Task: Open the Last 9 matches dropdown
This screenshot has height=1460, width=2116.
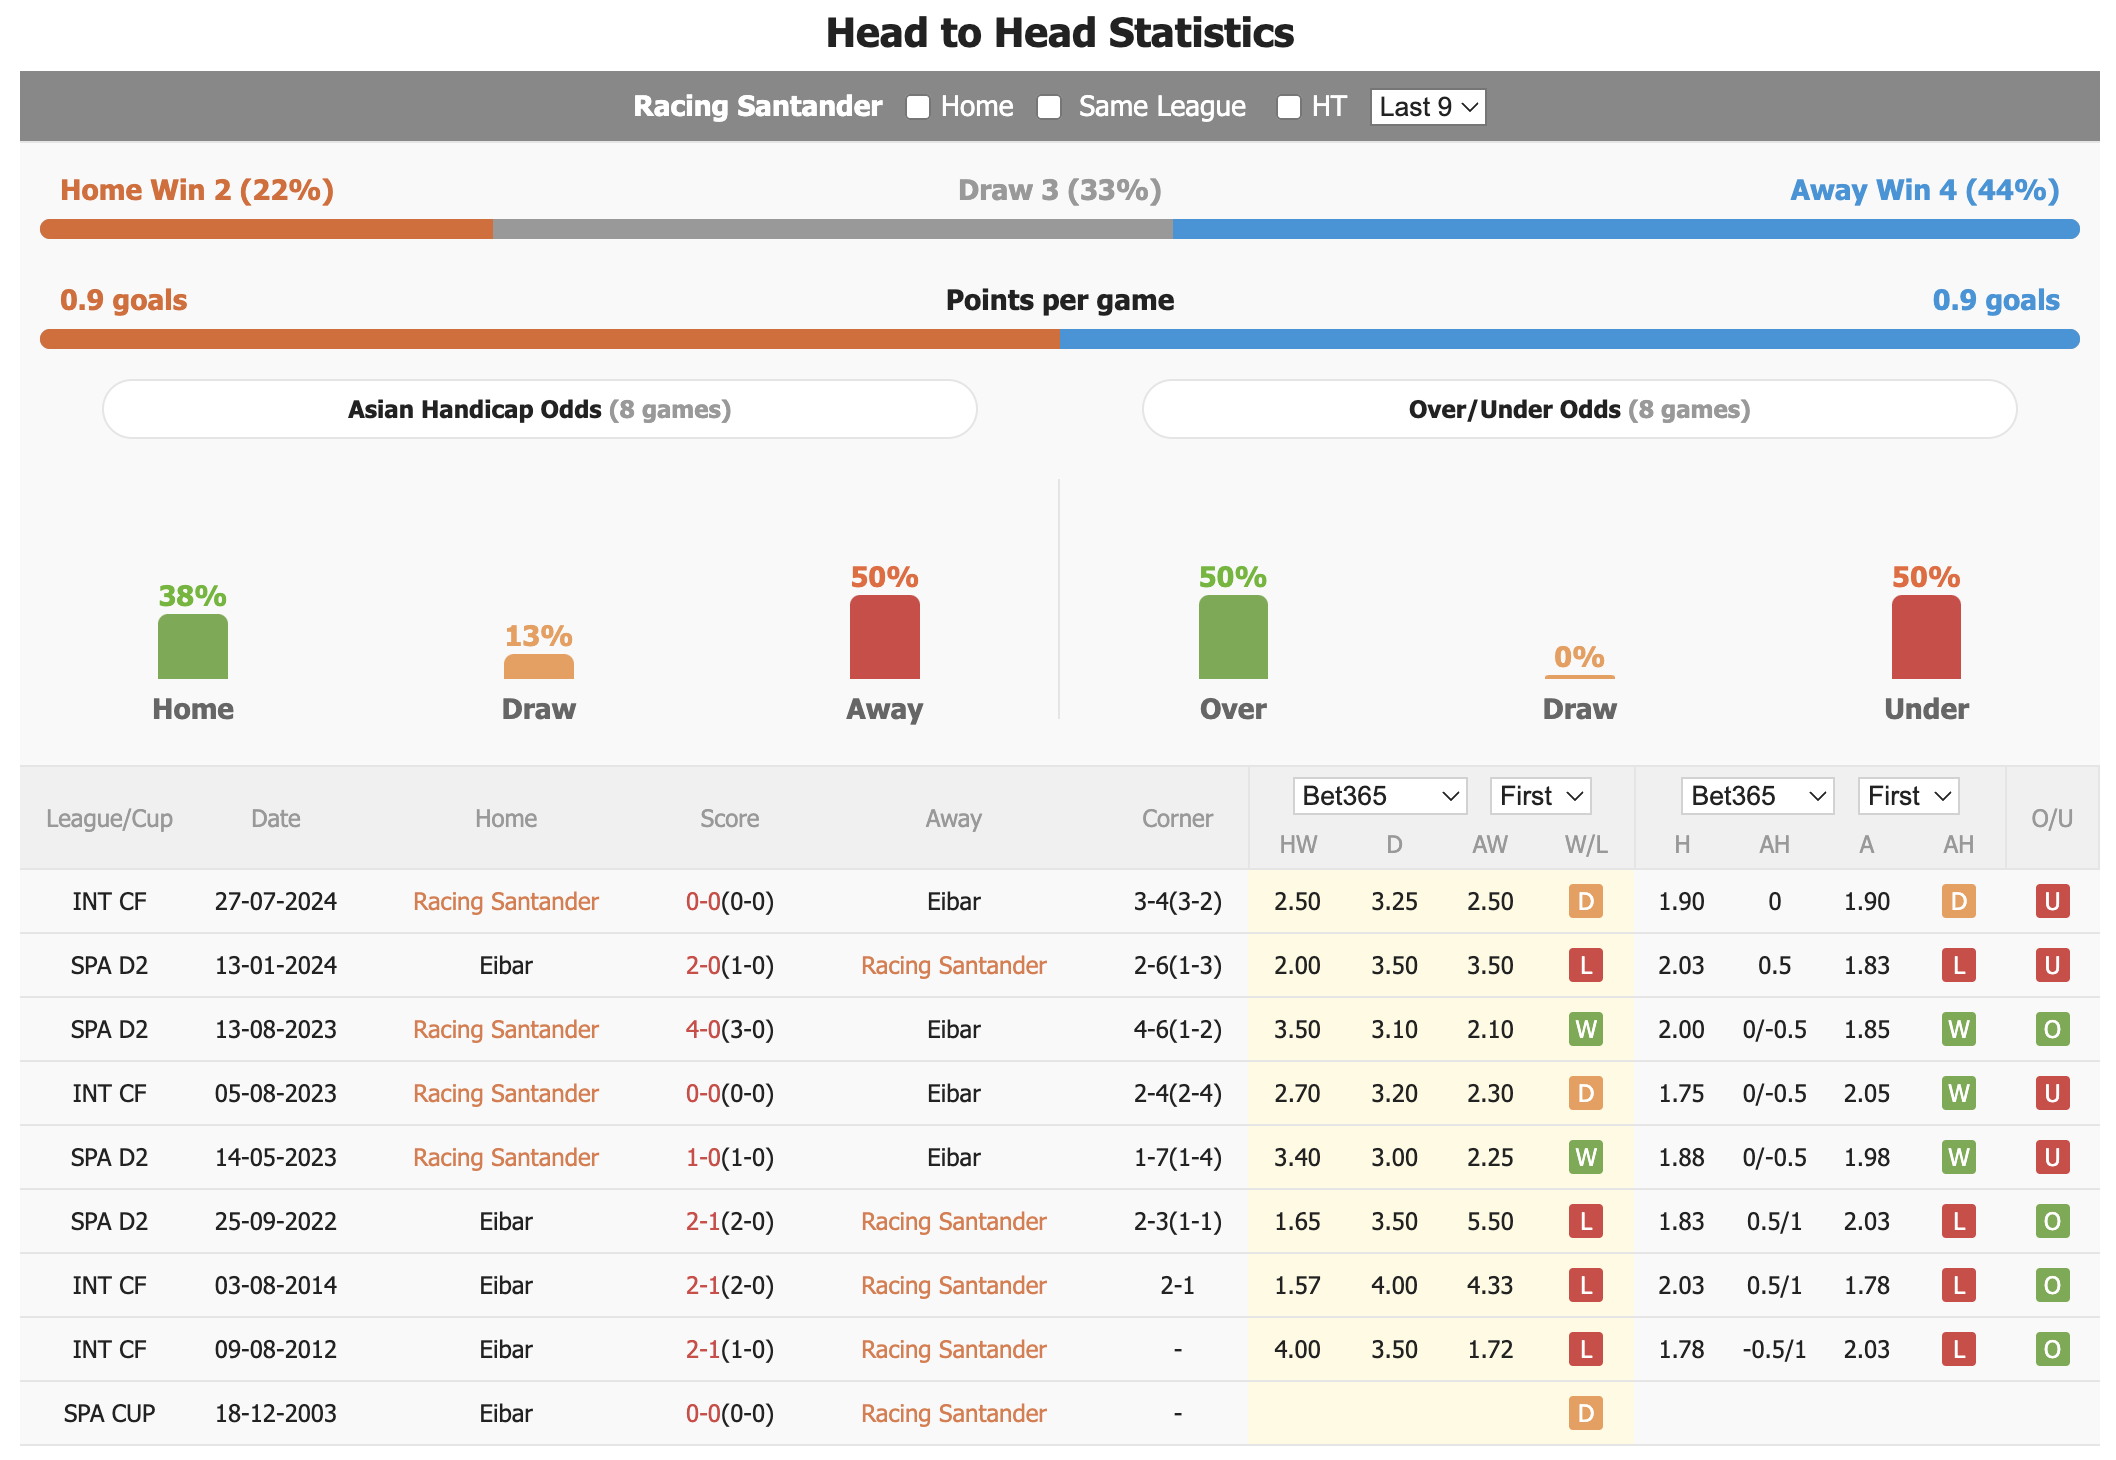Action: click(x=1428, y=107)
